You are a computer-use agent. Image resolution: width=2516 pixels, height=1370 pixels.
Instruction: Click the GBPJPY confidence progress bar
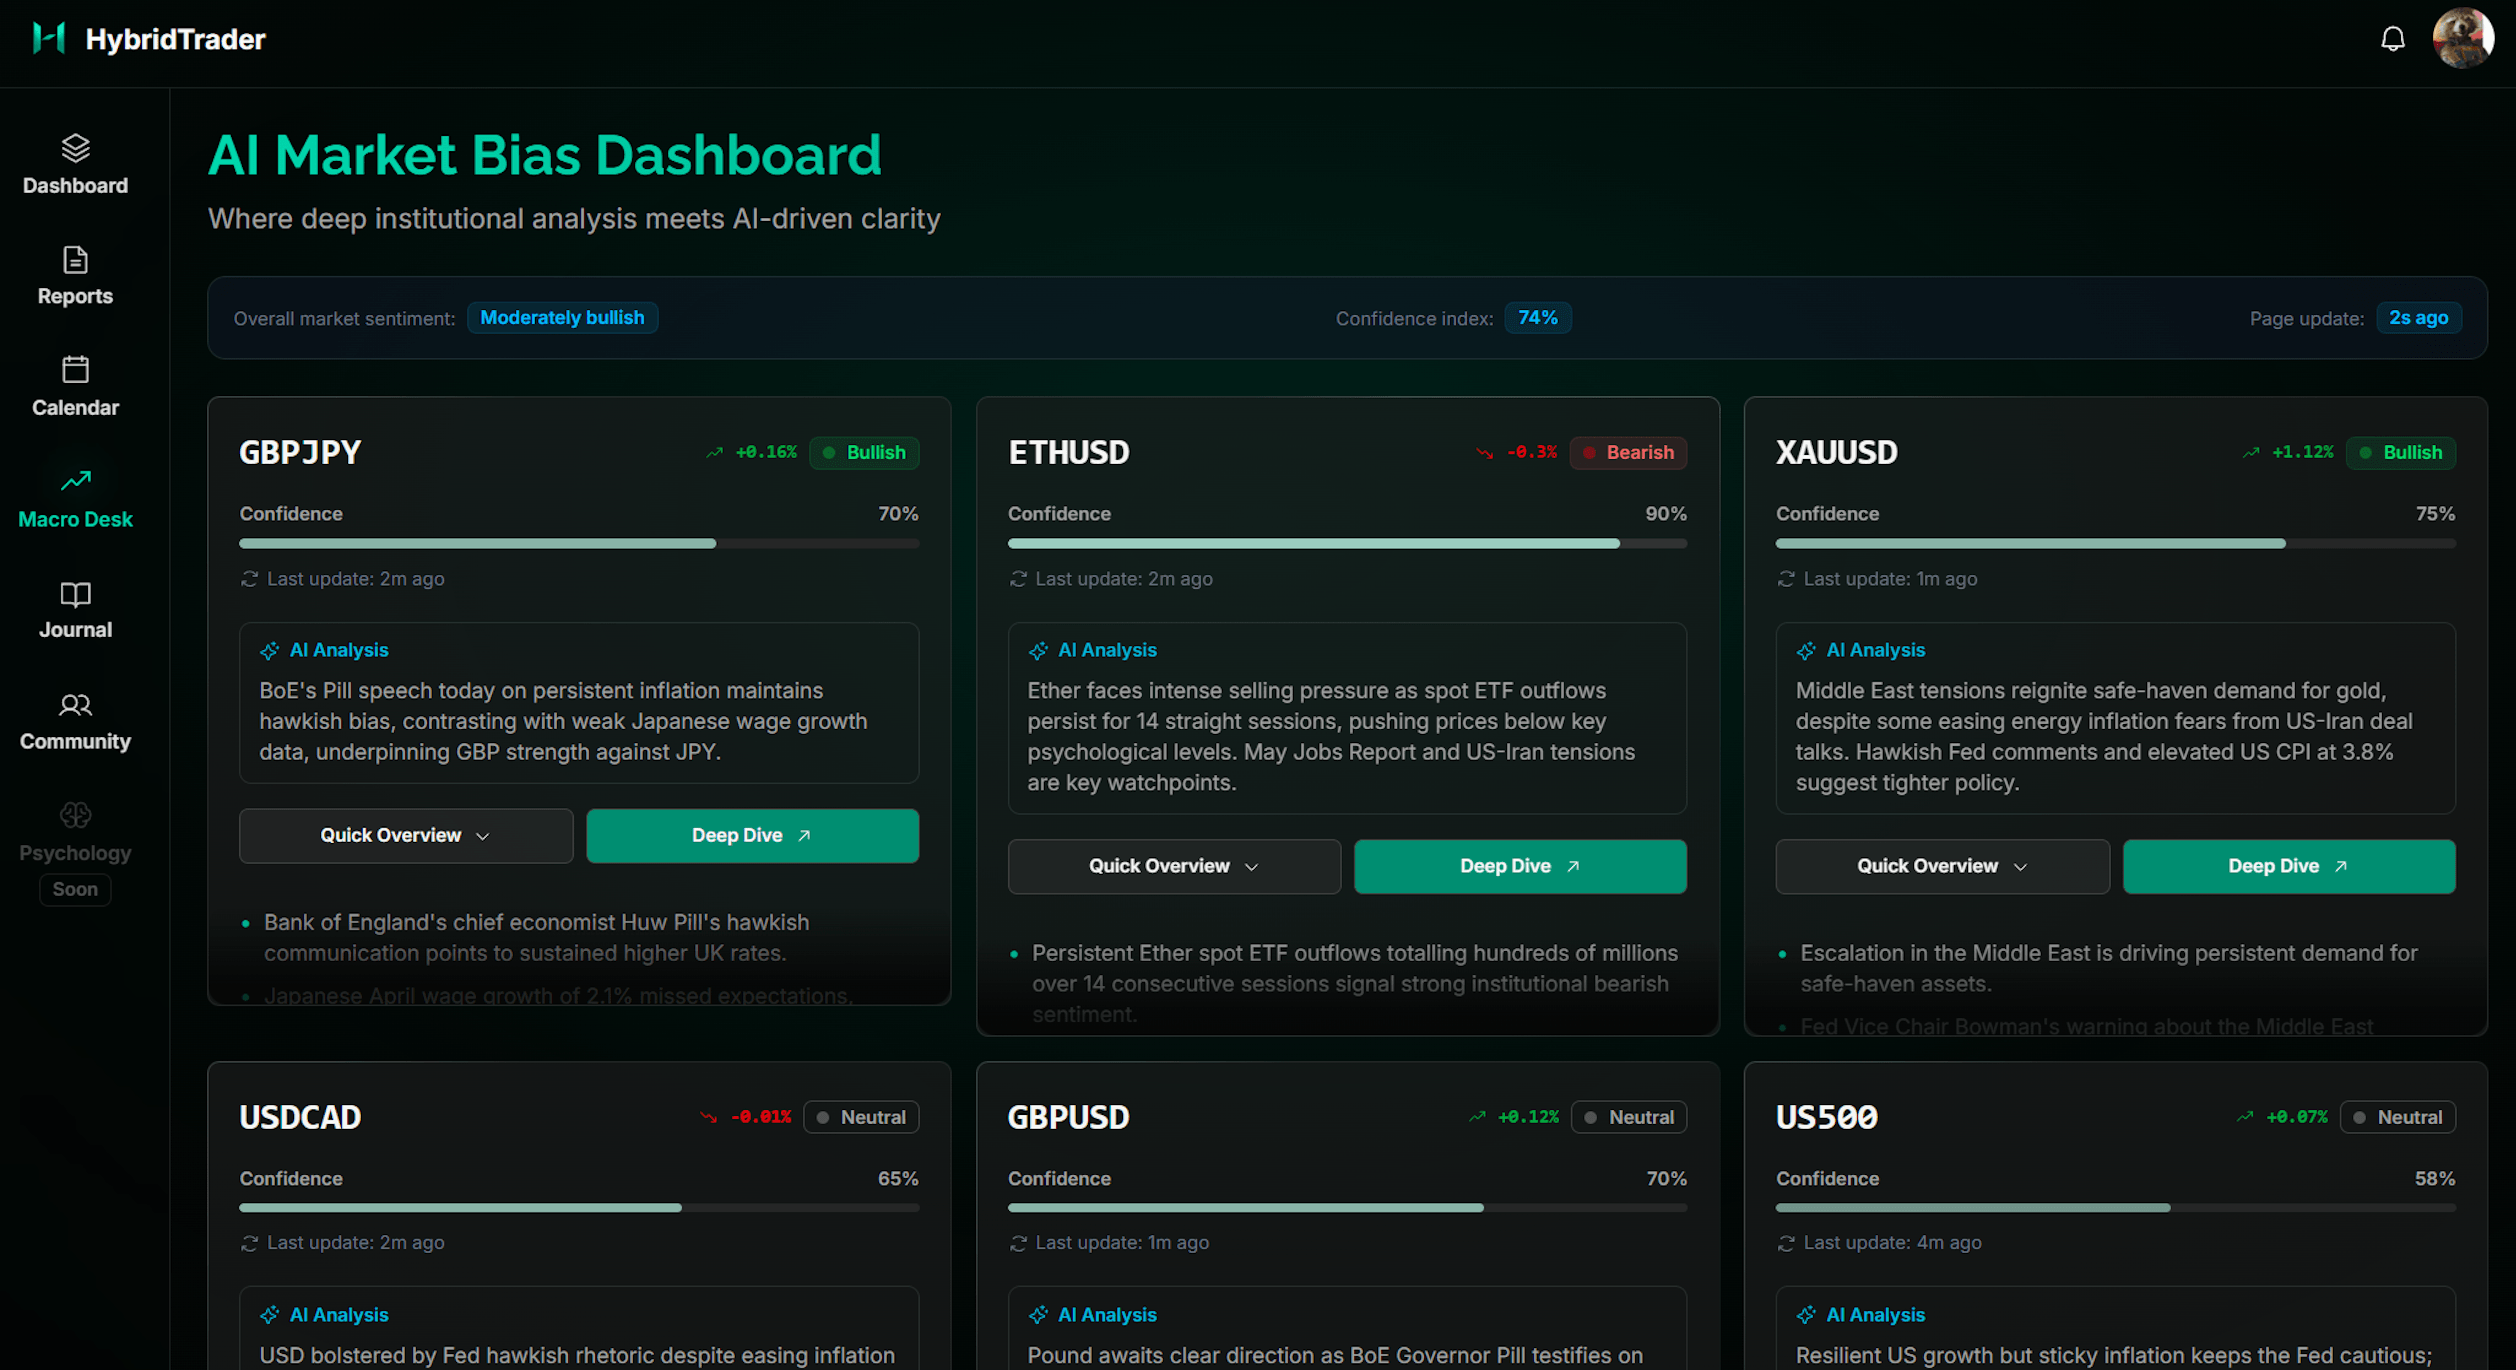[x=579, y=544]
